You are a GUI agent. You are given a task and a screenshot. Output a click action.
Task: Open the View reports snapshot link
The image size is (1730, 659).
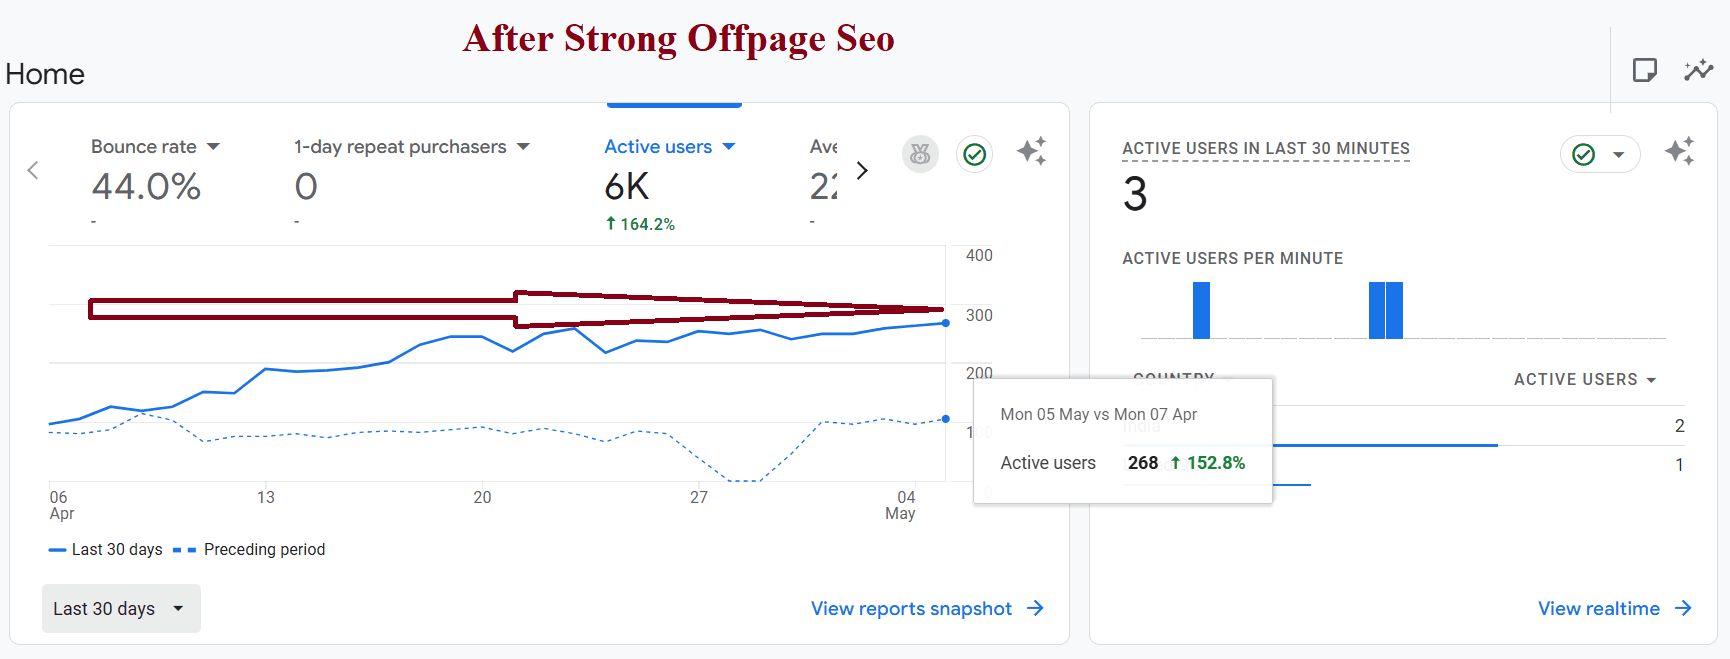(x=926, y=609)
